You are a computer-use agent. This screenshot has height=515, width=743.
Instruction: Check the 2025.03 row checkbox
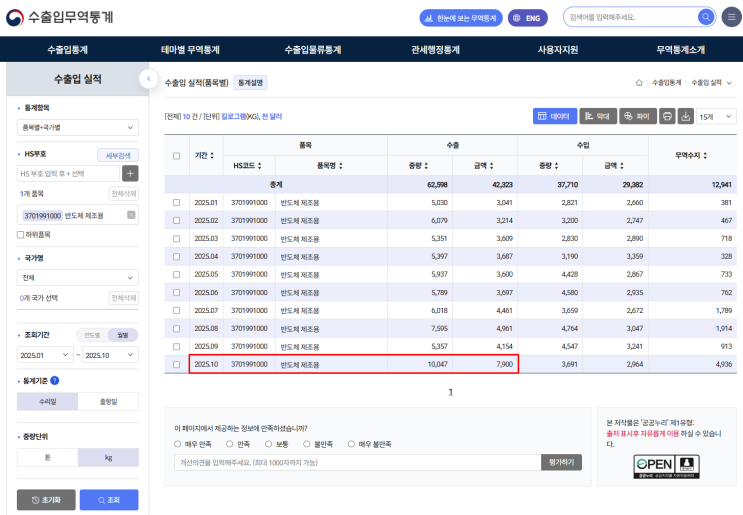click(176, 238)
